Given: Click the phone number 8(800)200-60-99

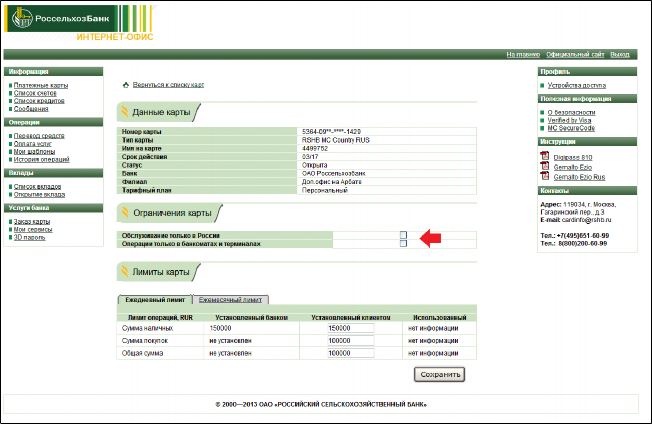Looking at the screenshot, I should click(582, 243).
